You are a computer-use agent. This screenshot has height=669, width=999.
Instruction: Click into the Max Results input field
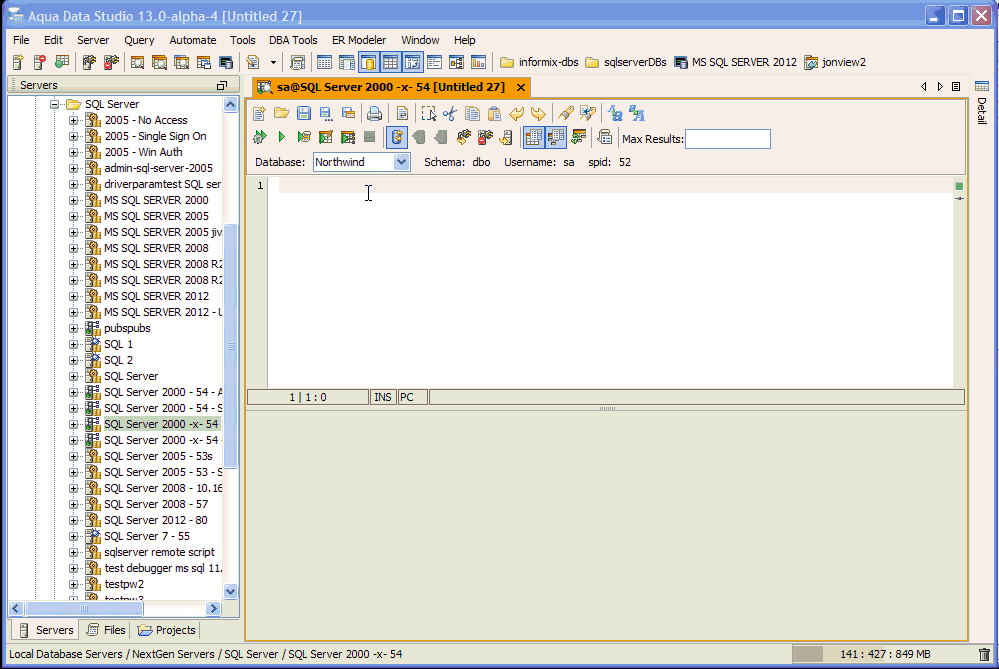pos(728,139)
